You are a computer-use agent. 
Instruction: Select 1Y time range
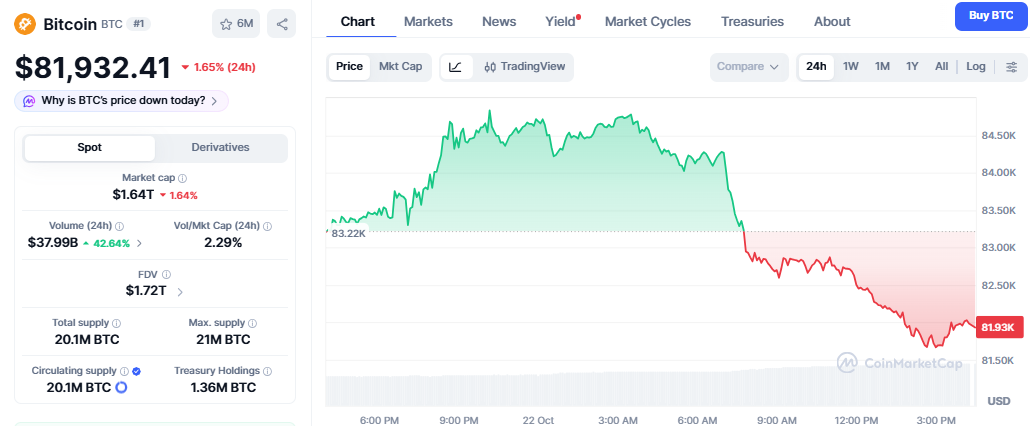[x=912, y=67]
